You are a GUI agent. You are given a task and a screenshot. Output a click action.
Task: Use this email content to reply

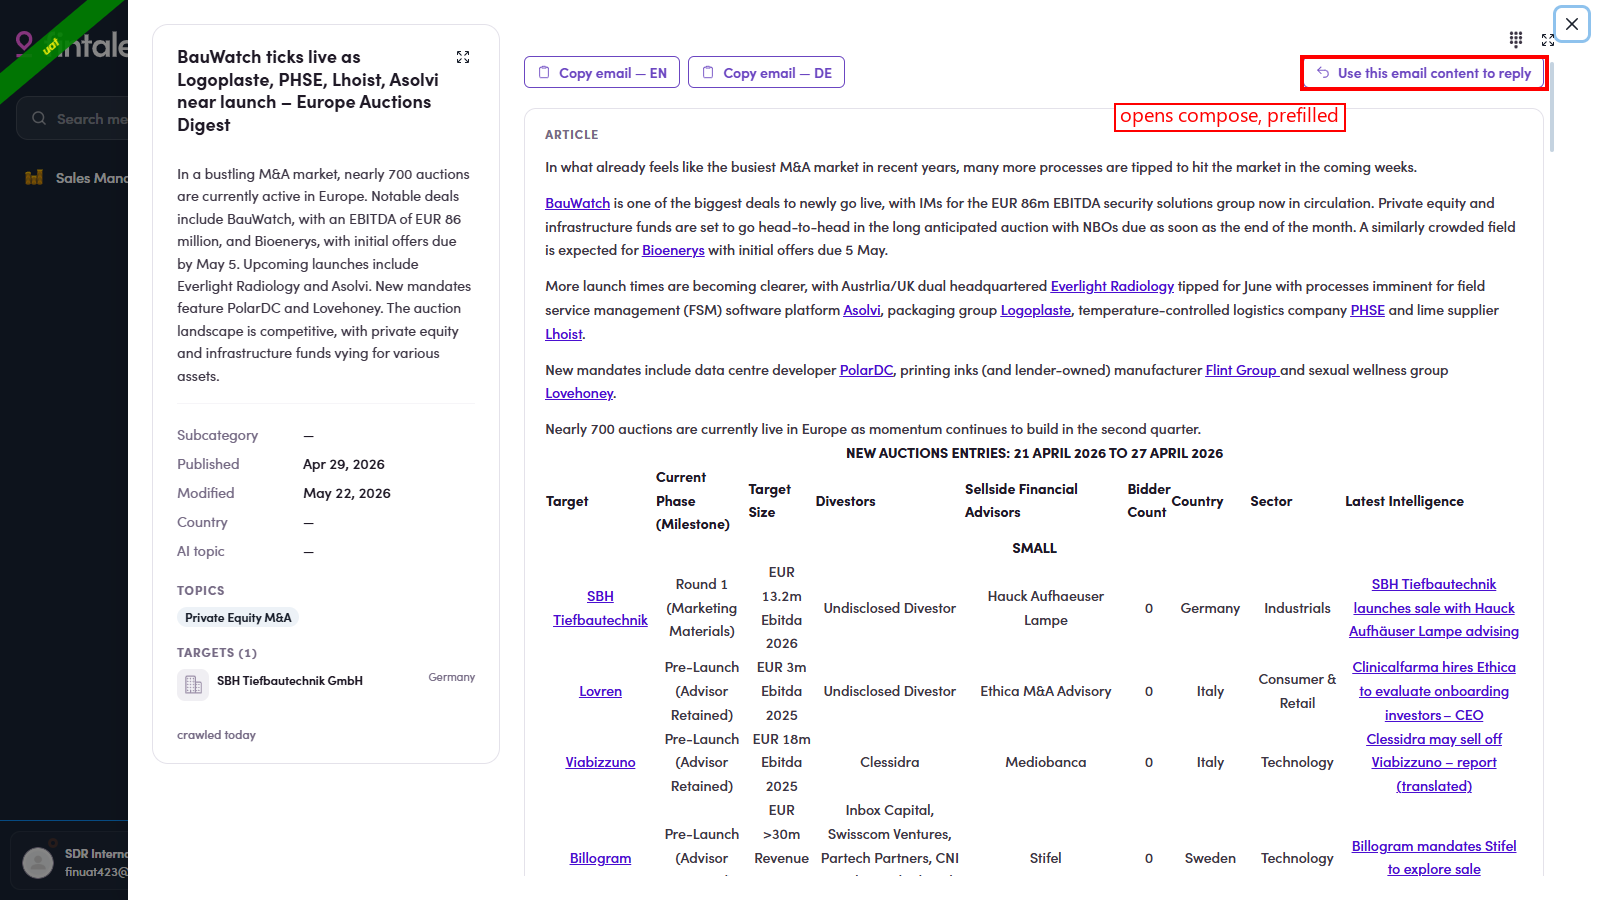click(1424, 73)
